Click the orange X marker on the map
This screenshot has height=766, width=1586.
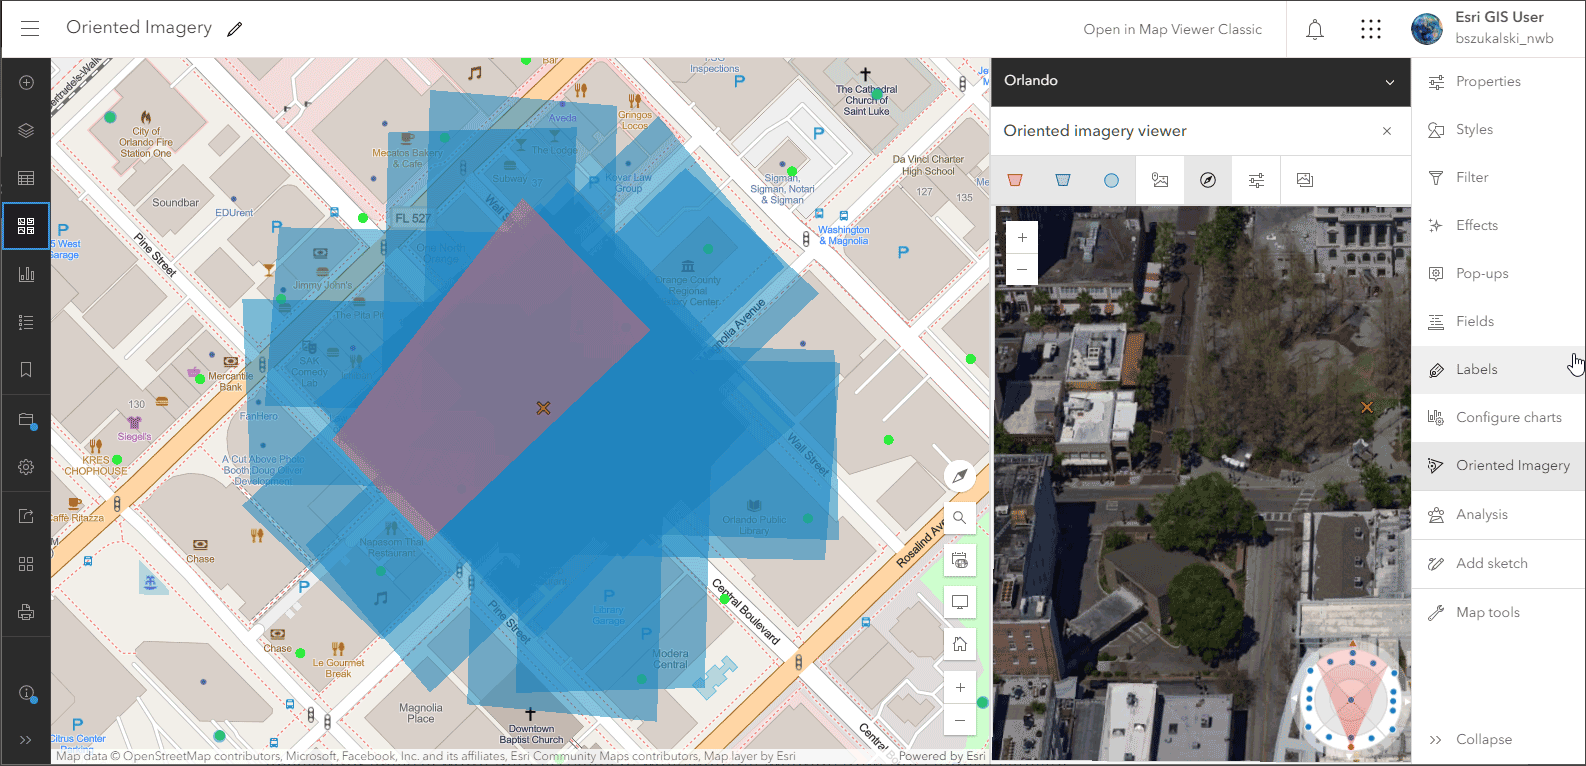coord(543,407)
